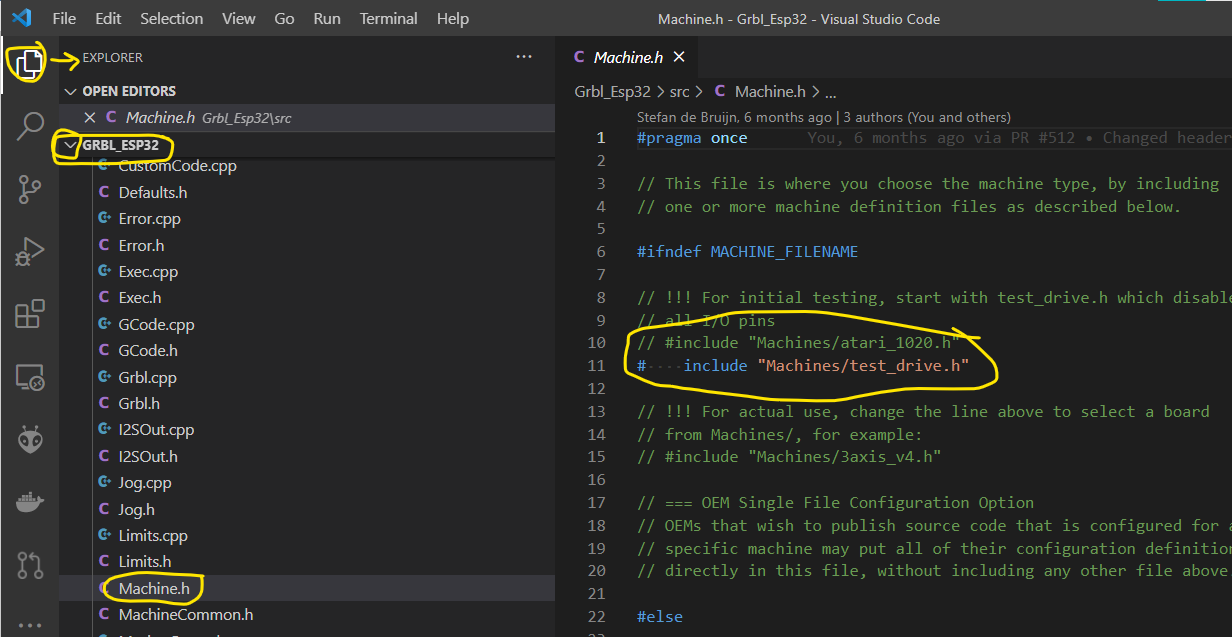The height and width of the screenshot is (637, 1232).
Task: Open the Run and Debug view
Action: [29, 251]
